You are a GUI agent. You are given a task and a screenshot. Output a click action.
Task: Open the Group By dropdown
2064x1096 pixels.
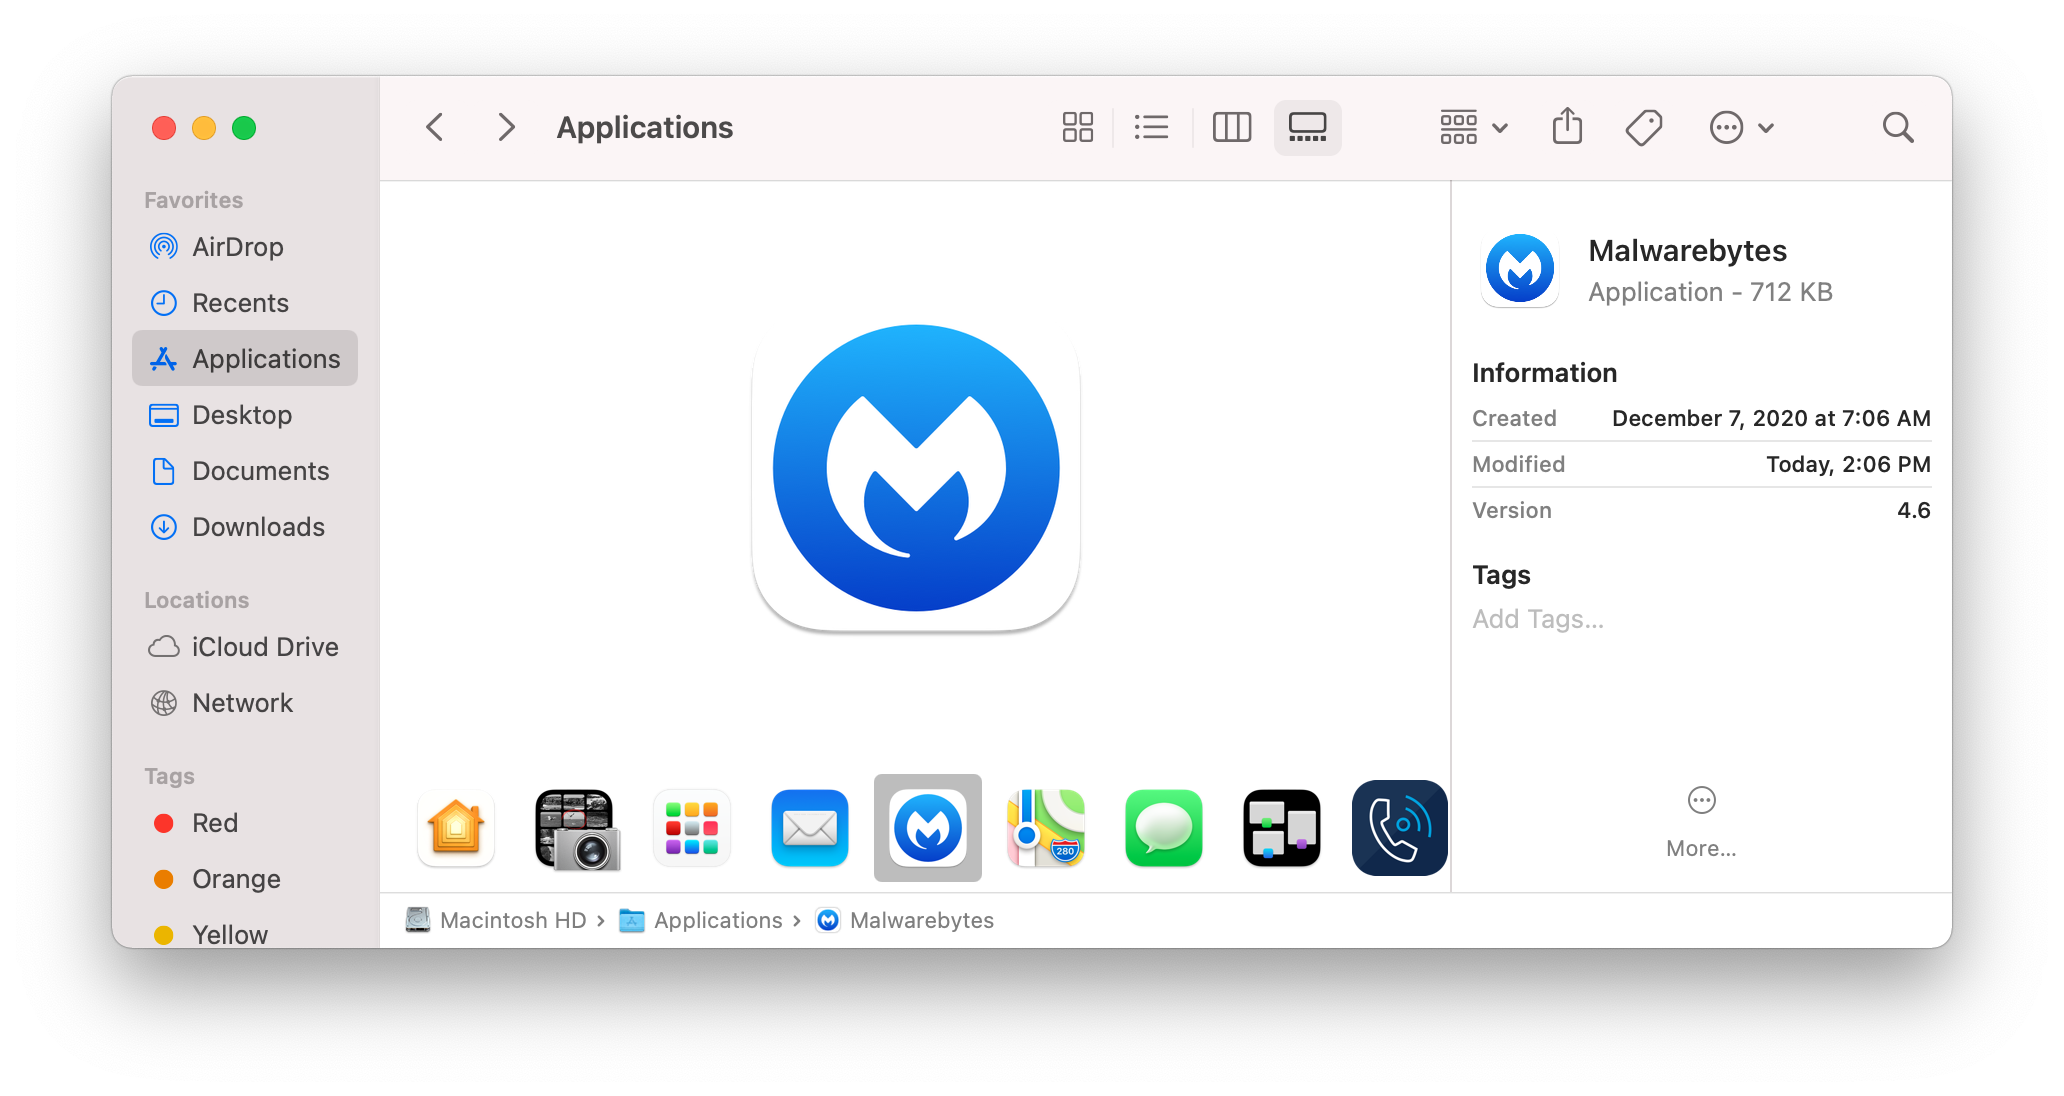1473,127
